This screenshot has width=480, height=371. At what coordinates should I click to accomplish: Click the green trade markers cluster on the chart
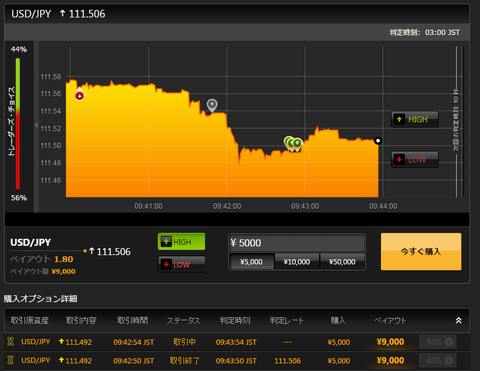coord(293,144)
